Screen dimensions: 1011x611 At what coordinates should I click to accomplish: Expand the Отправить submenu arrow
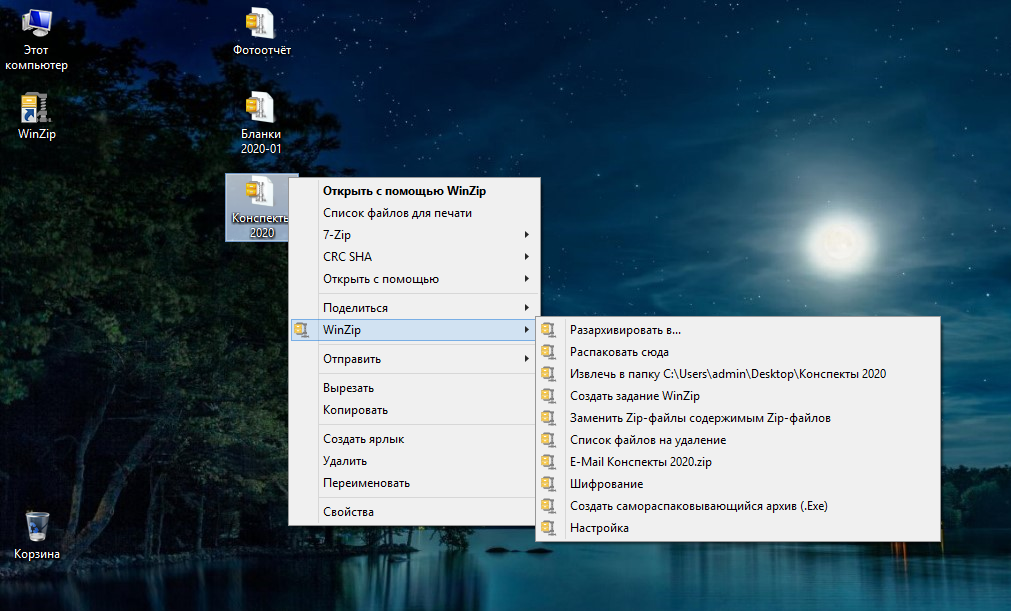click(527, 358)
